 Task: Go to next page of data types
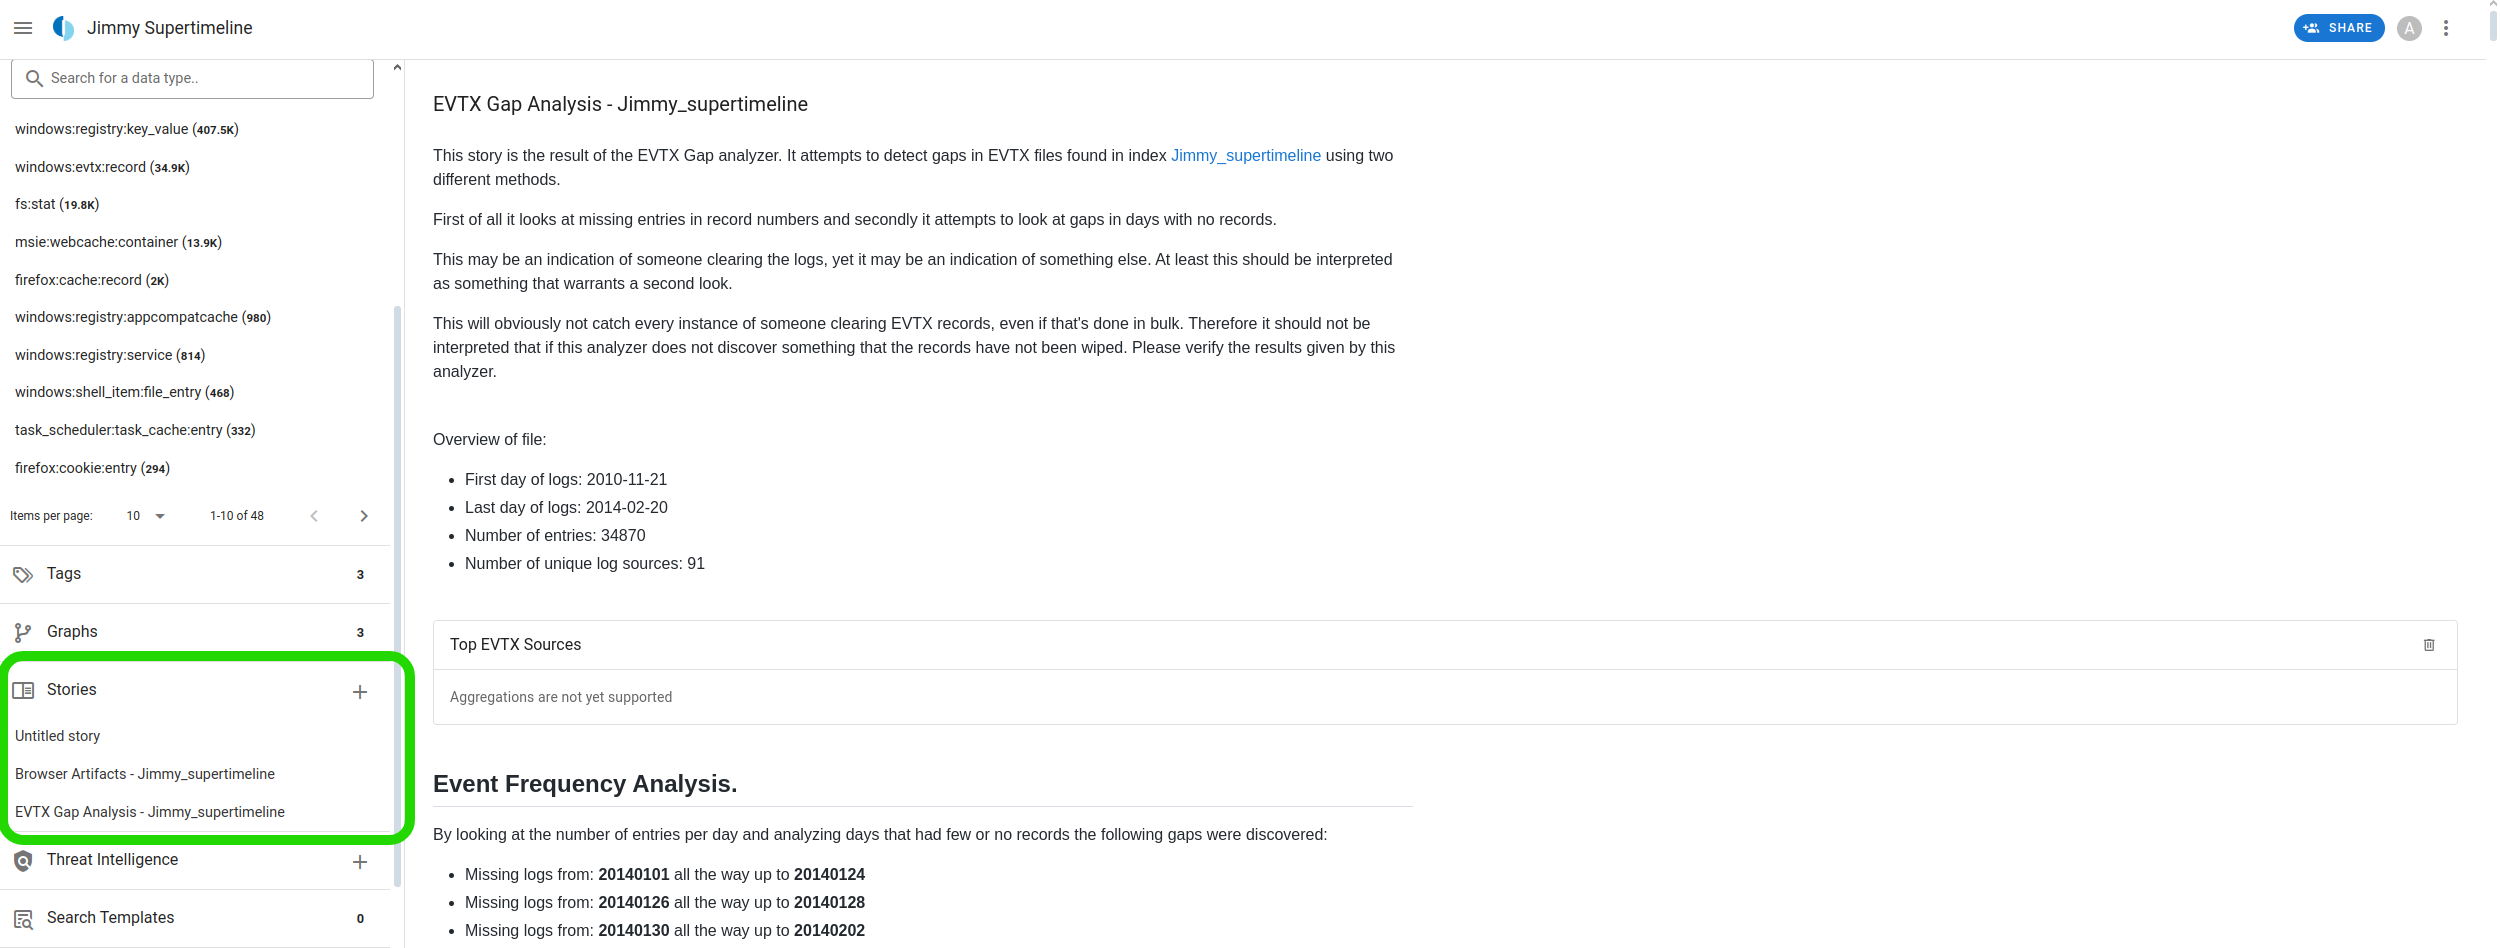pyautogui.click(x=364, y=516)
